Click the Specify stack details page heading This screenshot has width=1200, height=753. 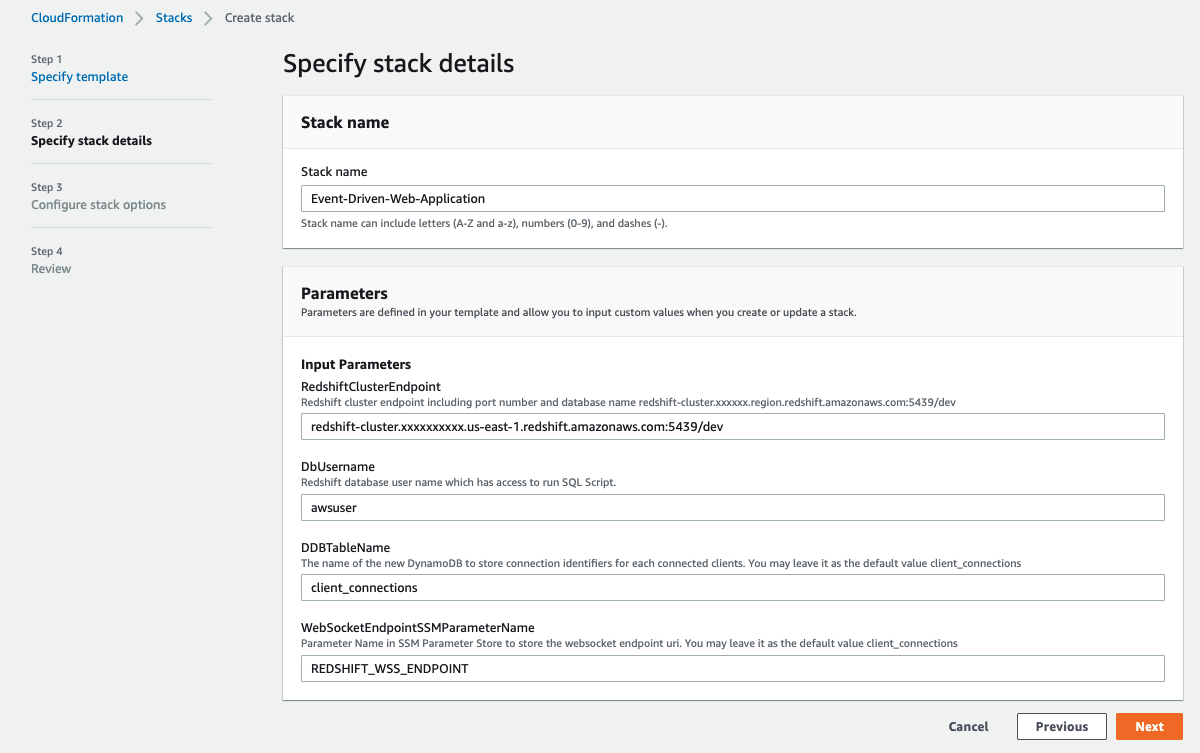pos(398,64)
